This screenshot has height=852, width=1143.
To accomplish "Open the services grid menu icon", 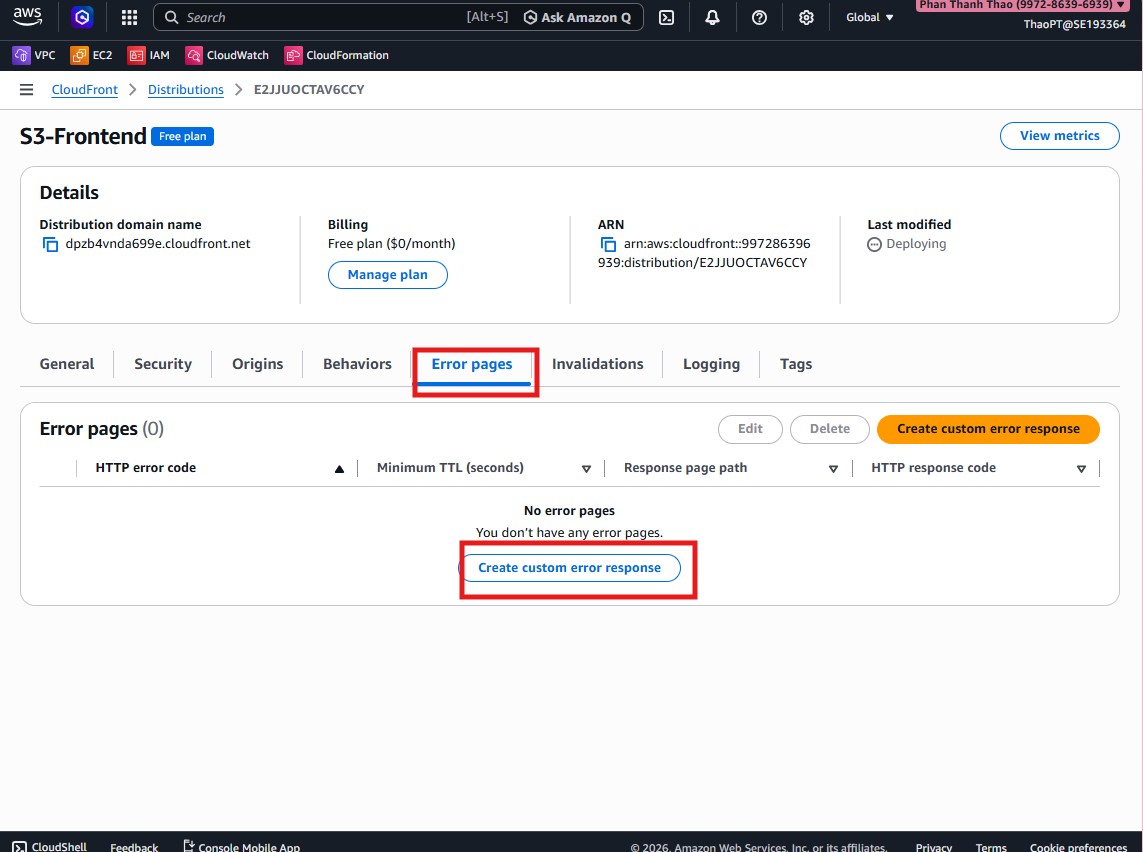I will click(129, 17).
